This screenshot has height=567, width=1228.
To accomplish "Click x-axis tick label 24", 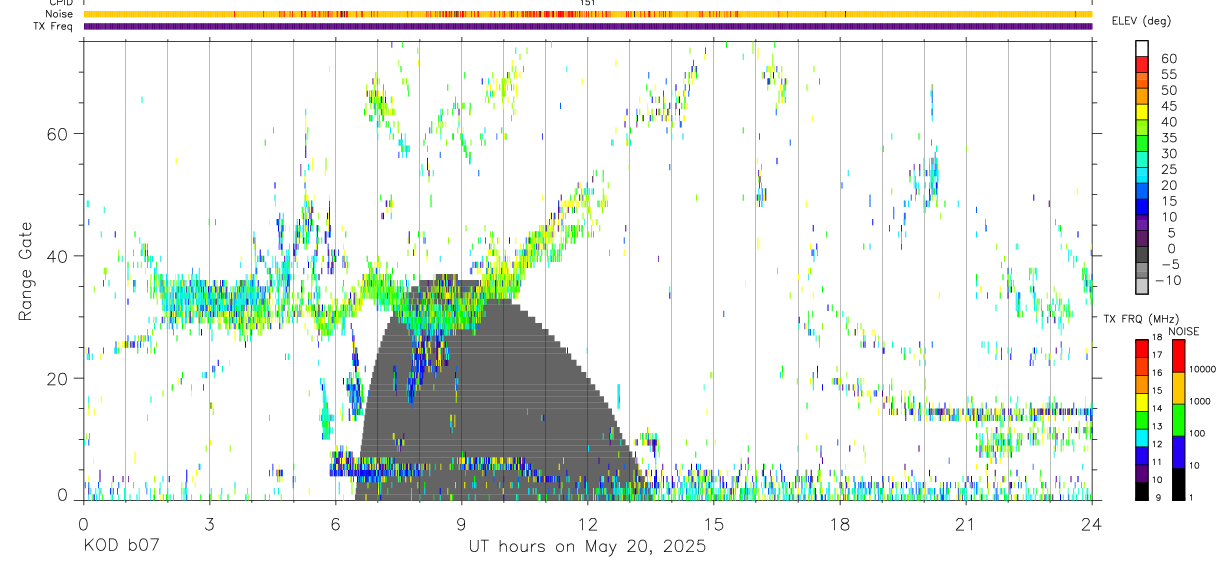I will [1091, 524].
